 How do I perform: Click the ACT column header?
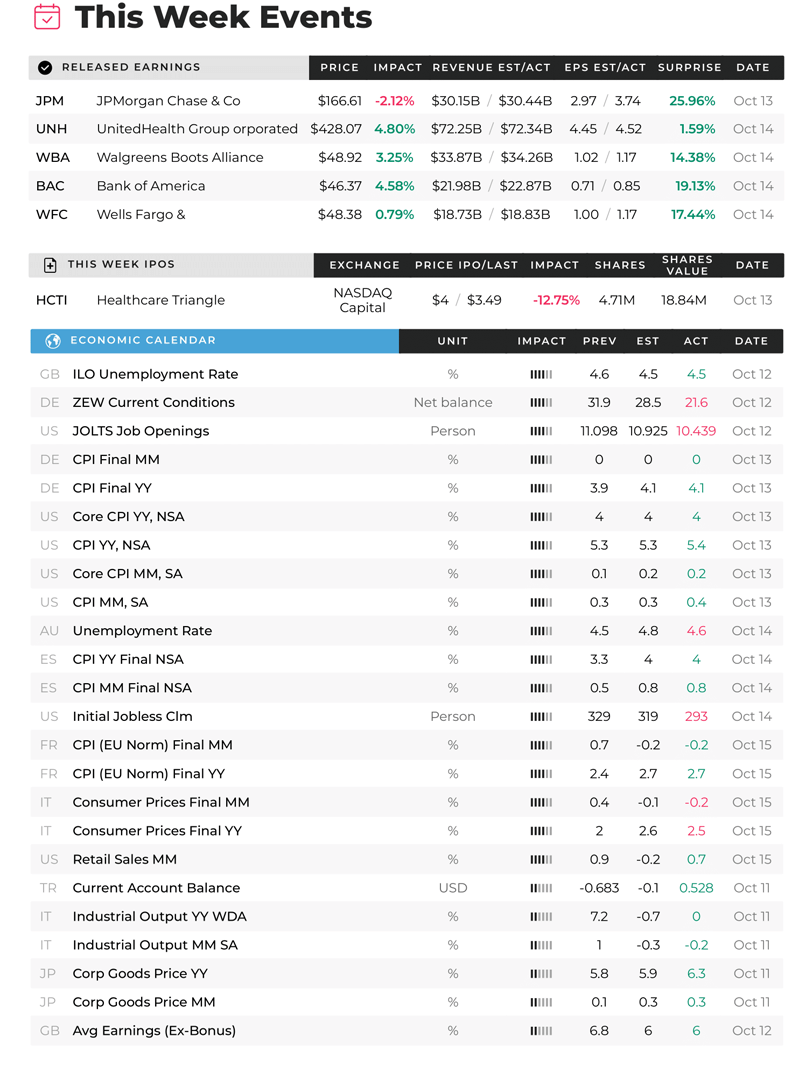pos(696,341)
